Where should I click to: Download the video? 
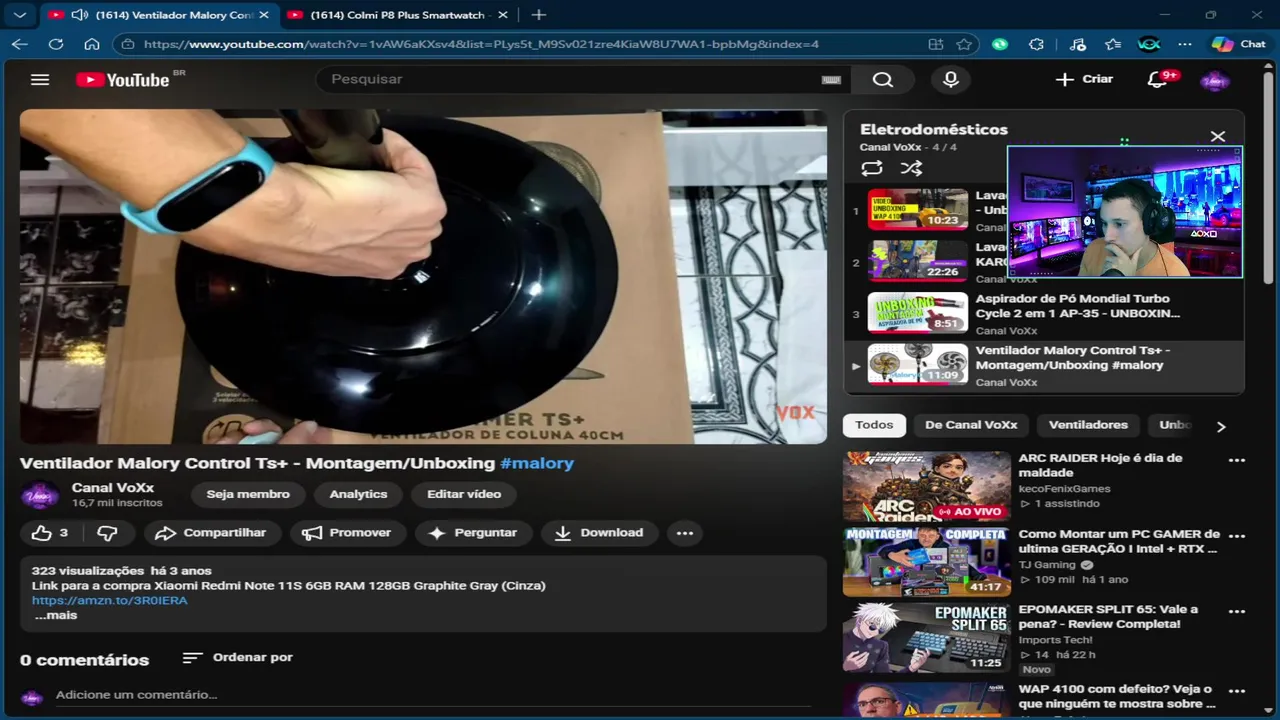599,533
